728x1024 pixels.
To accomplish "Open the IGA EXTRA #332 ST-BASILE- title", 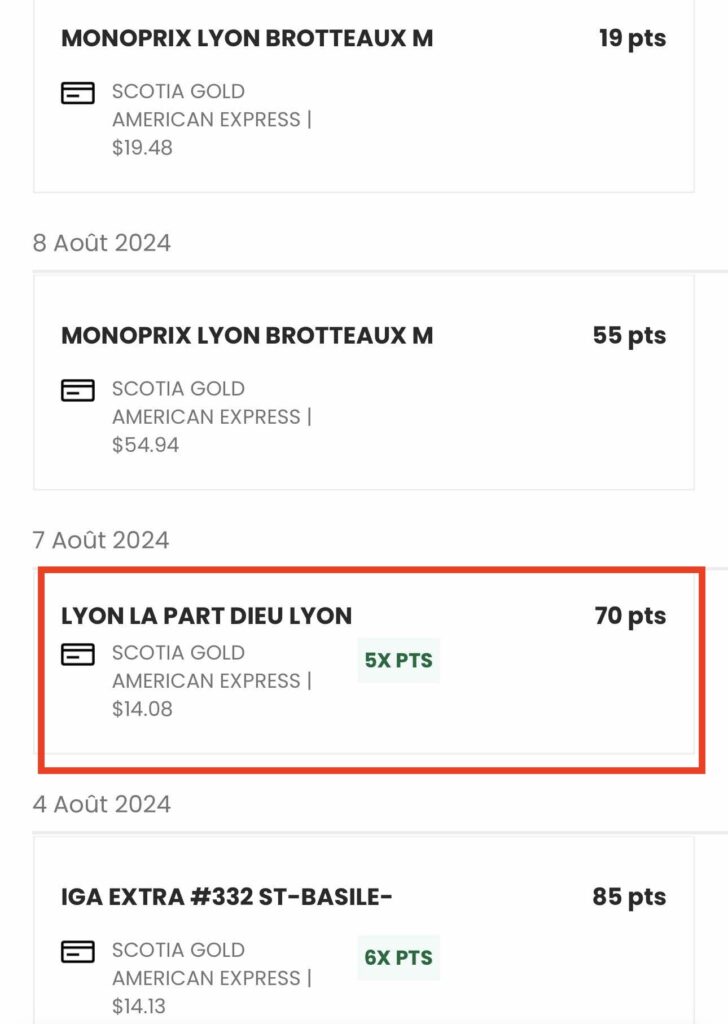I will (226, 896).
